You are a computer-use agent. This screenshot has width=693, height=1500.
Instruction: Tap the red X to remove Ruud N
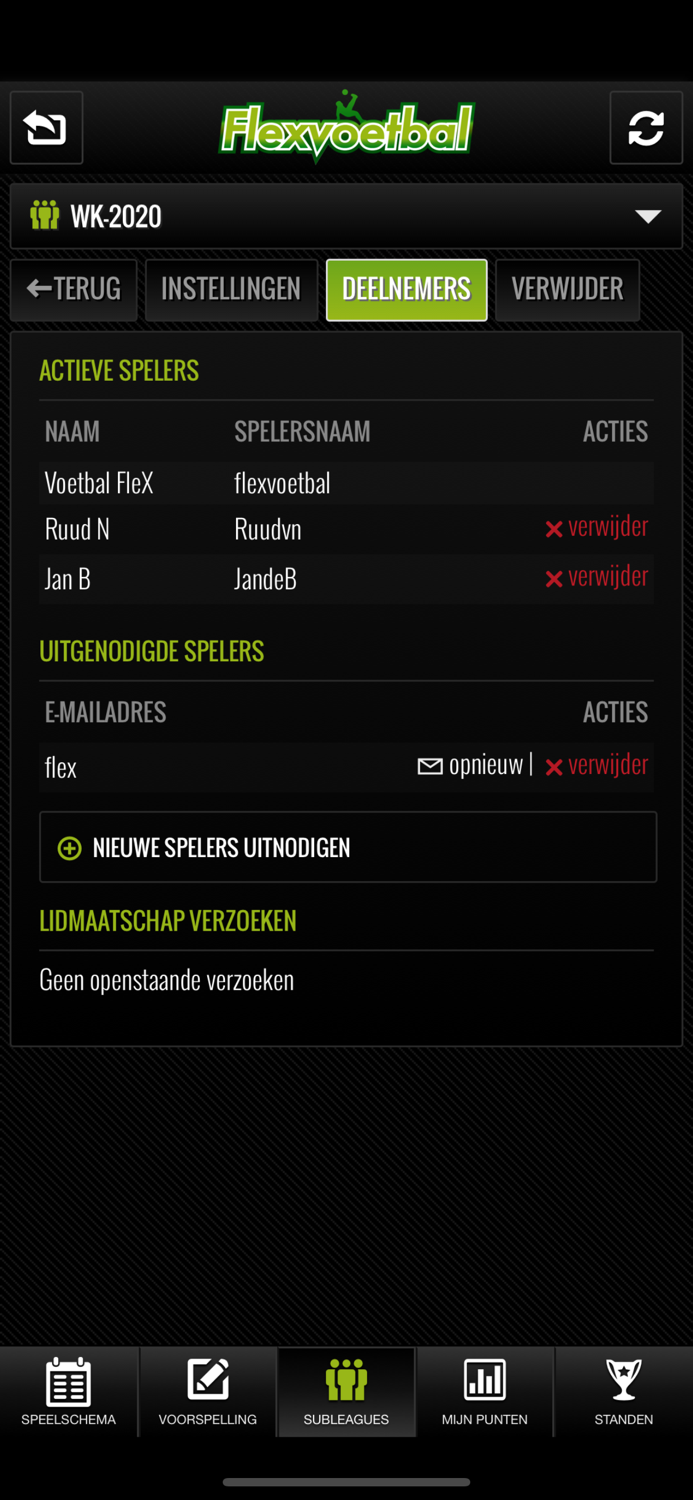tap(554, 528)
